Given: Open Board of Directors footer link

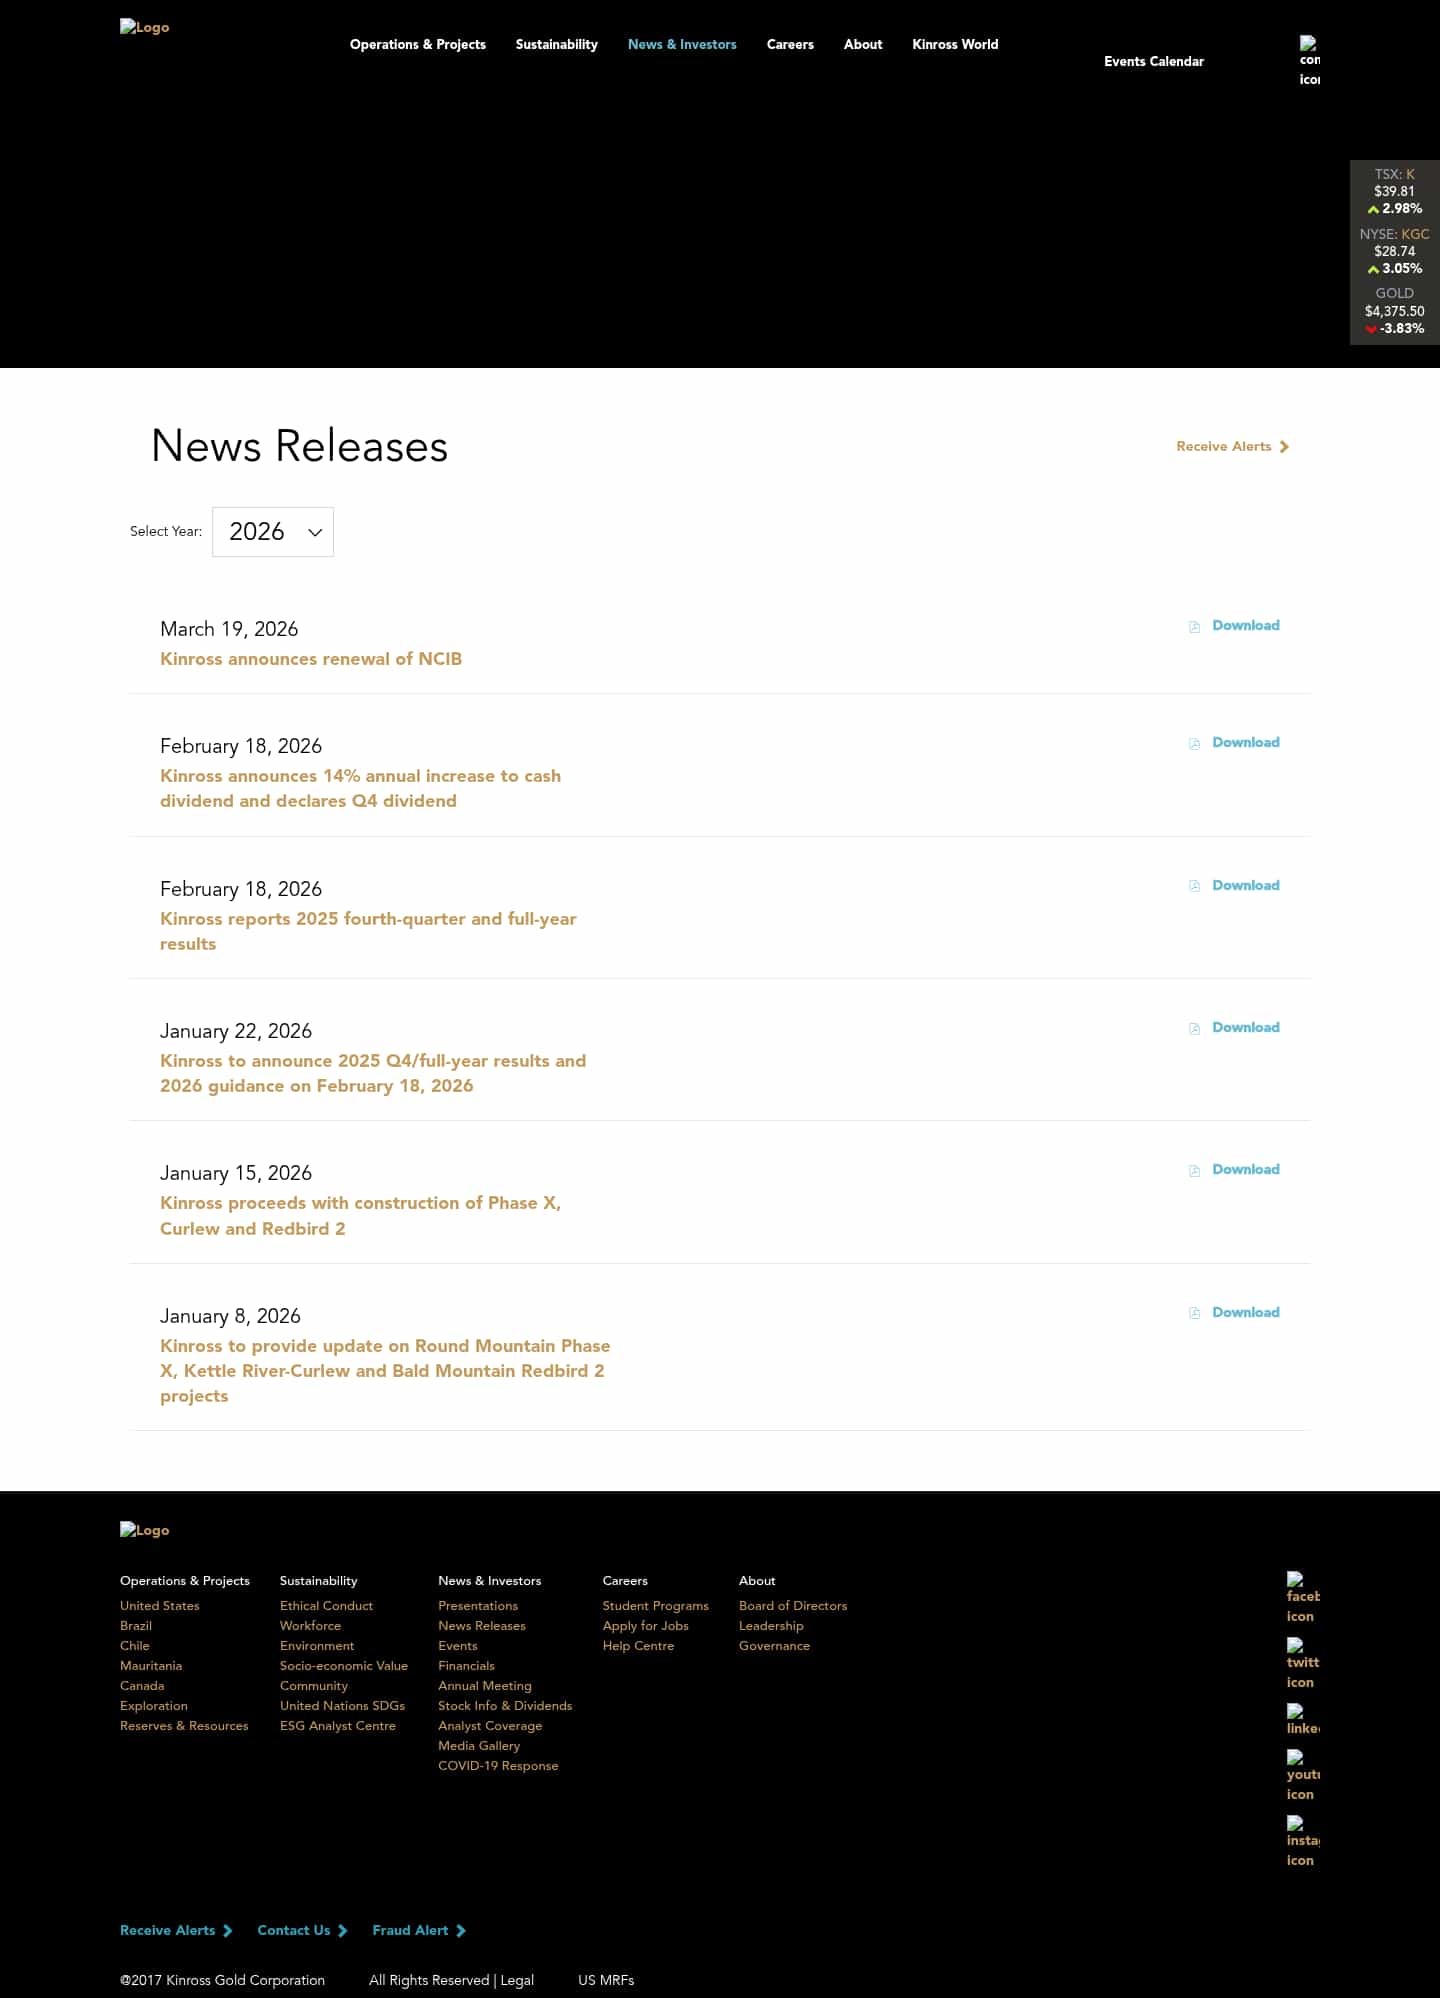Looking at the screenshot, I should pos(793,1605).
